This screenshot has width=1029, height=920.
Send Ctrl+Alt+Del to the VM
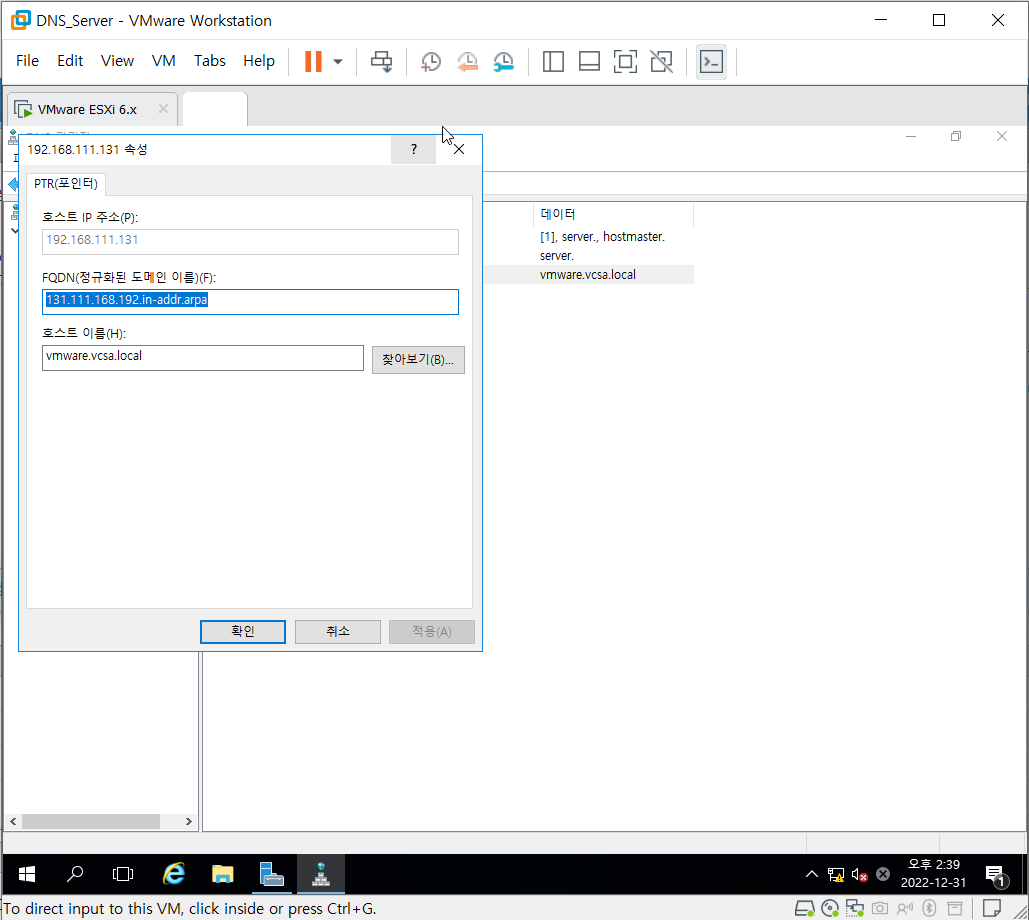(381, 62)
